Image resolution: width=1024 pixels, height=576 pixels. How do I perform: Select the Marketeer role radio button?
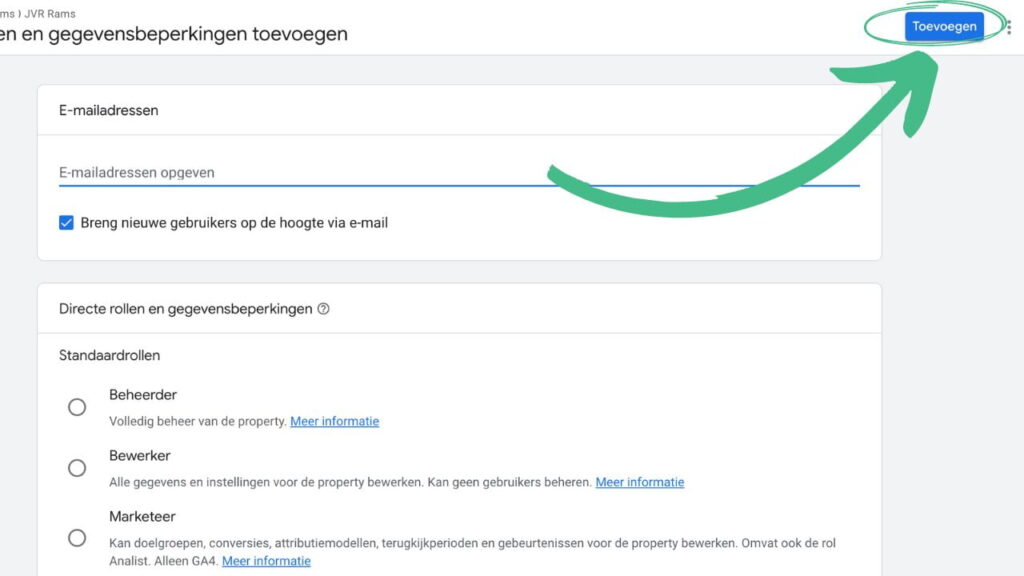77,537
